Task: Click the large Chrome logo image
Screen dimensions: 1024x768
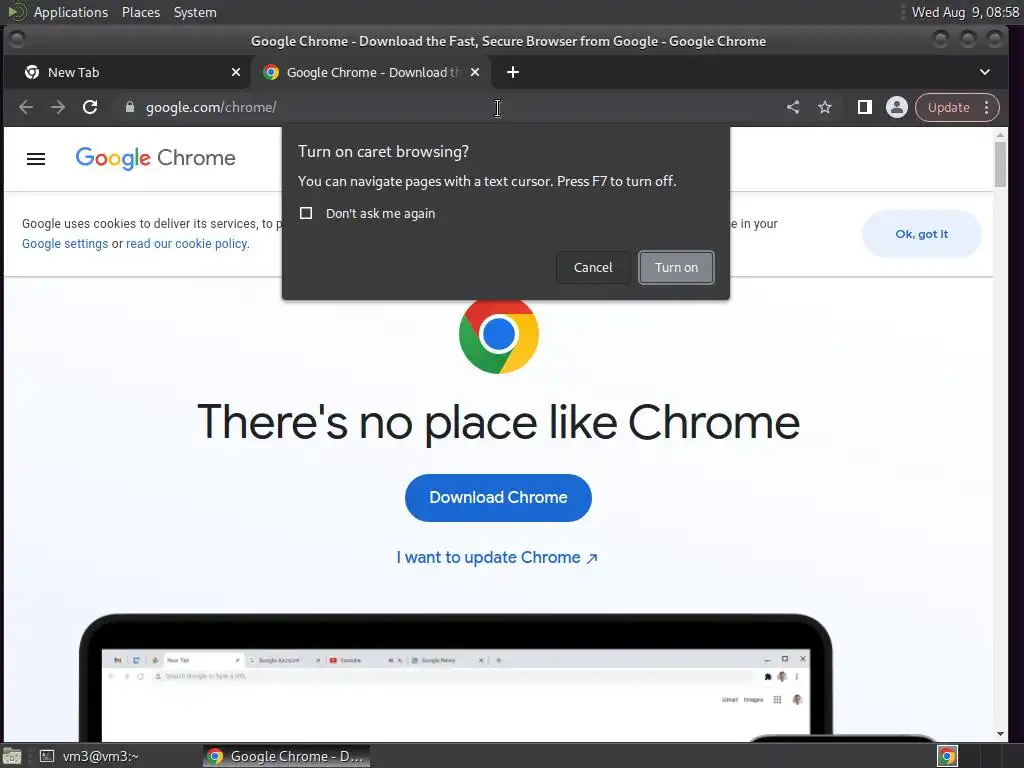Action: click(x=498, y=334)
